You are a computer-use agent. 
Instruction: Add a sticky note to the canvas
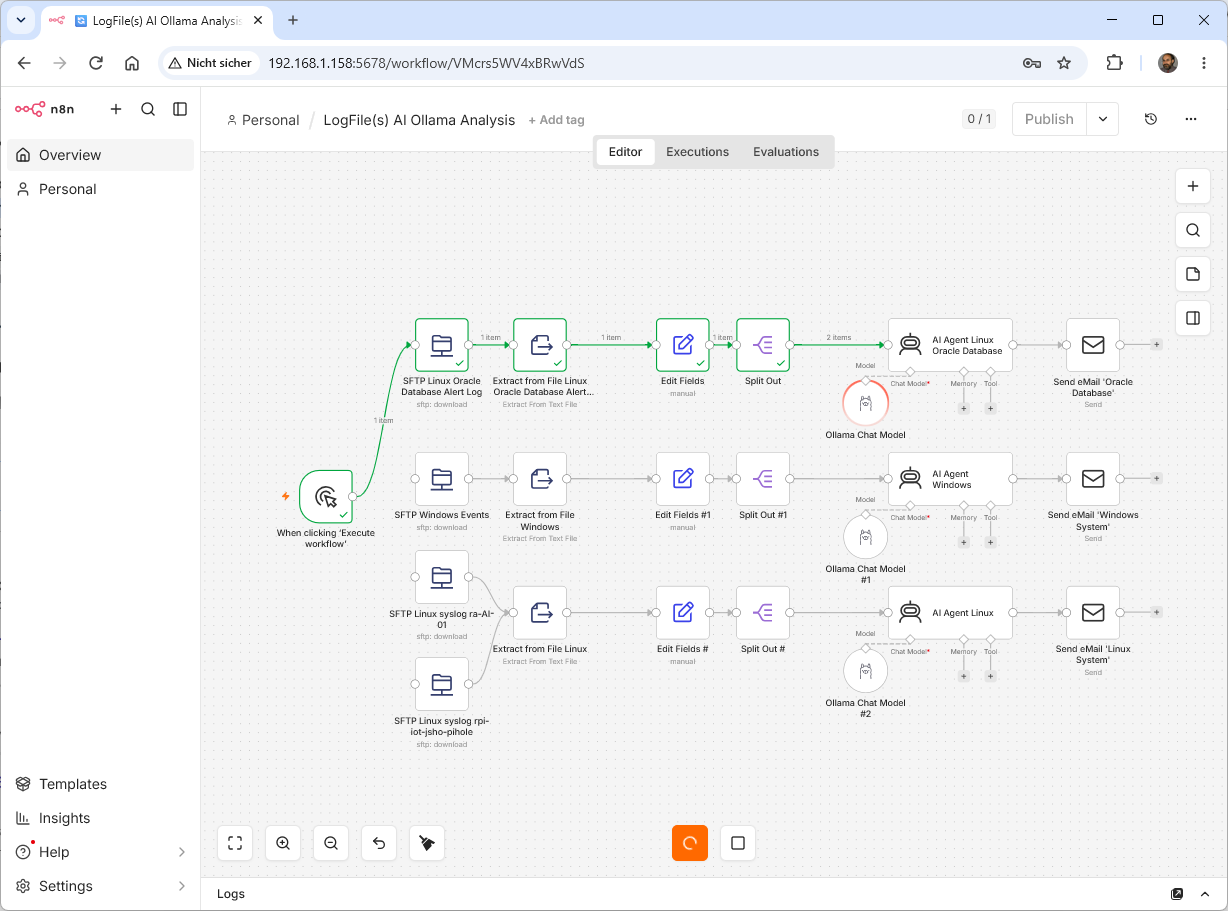tap(1193, 274)
